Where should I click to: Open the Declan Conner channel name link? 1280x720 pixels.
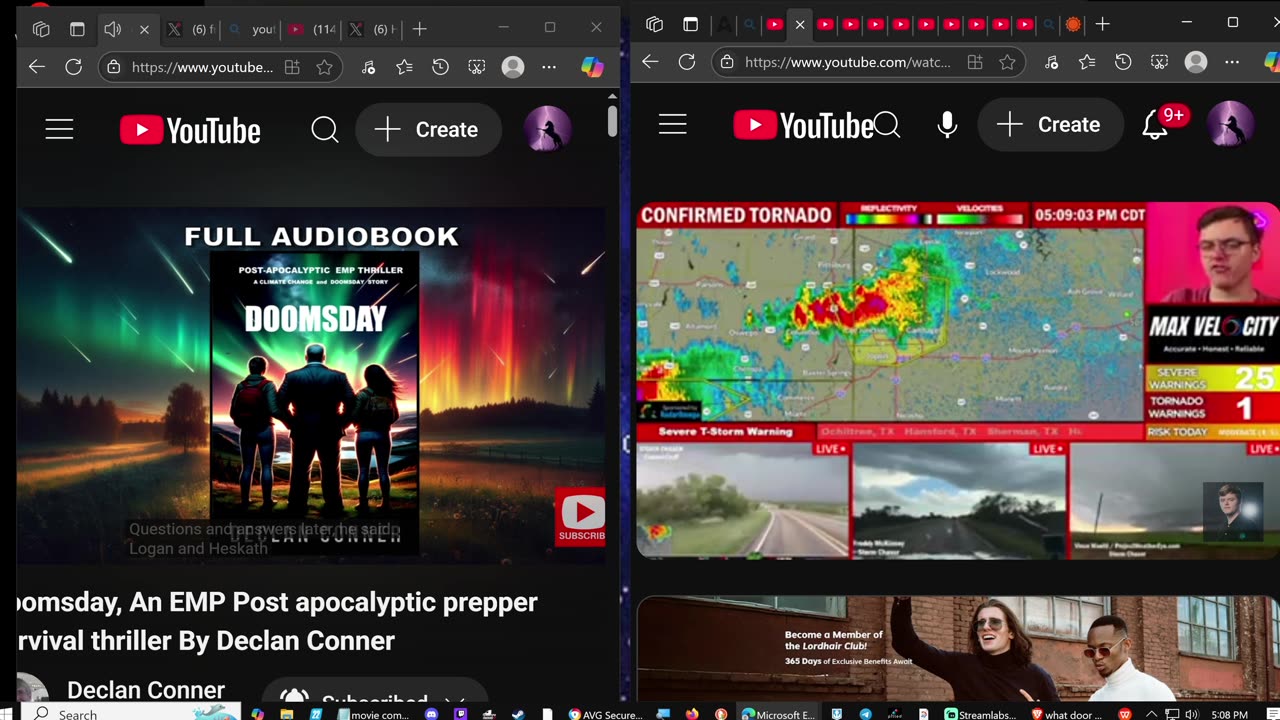(146, 690)
